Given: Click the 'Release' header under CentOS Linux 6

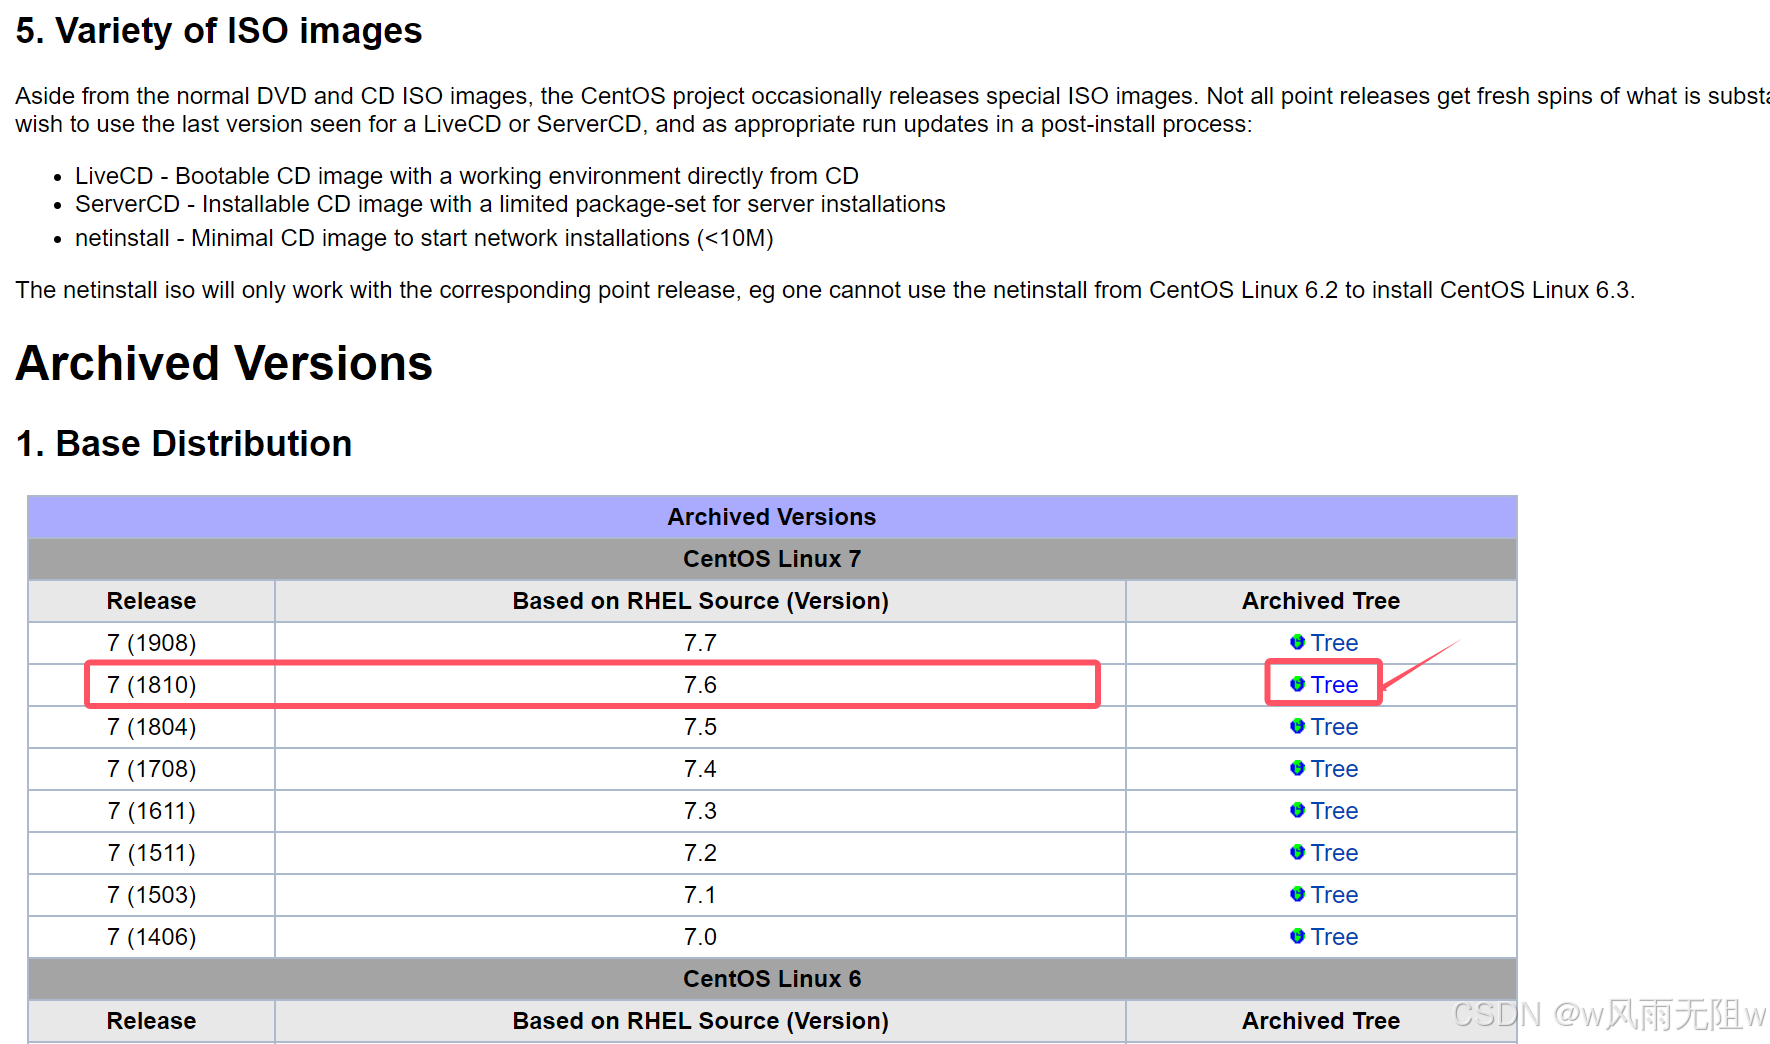Looking at the screenshot, I should tap(152, 1021).
